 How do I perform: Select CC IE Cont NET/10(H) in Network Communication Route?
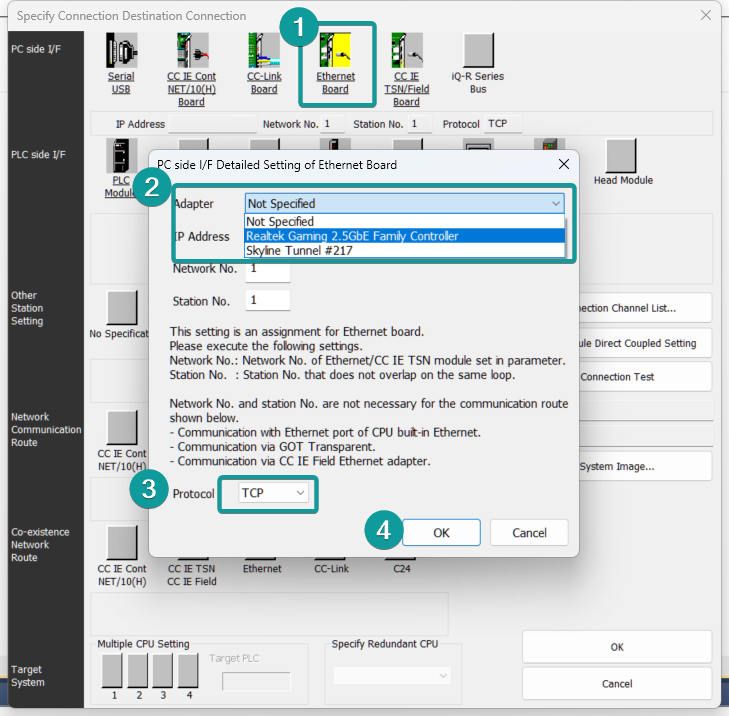coord(122,427)
